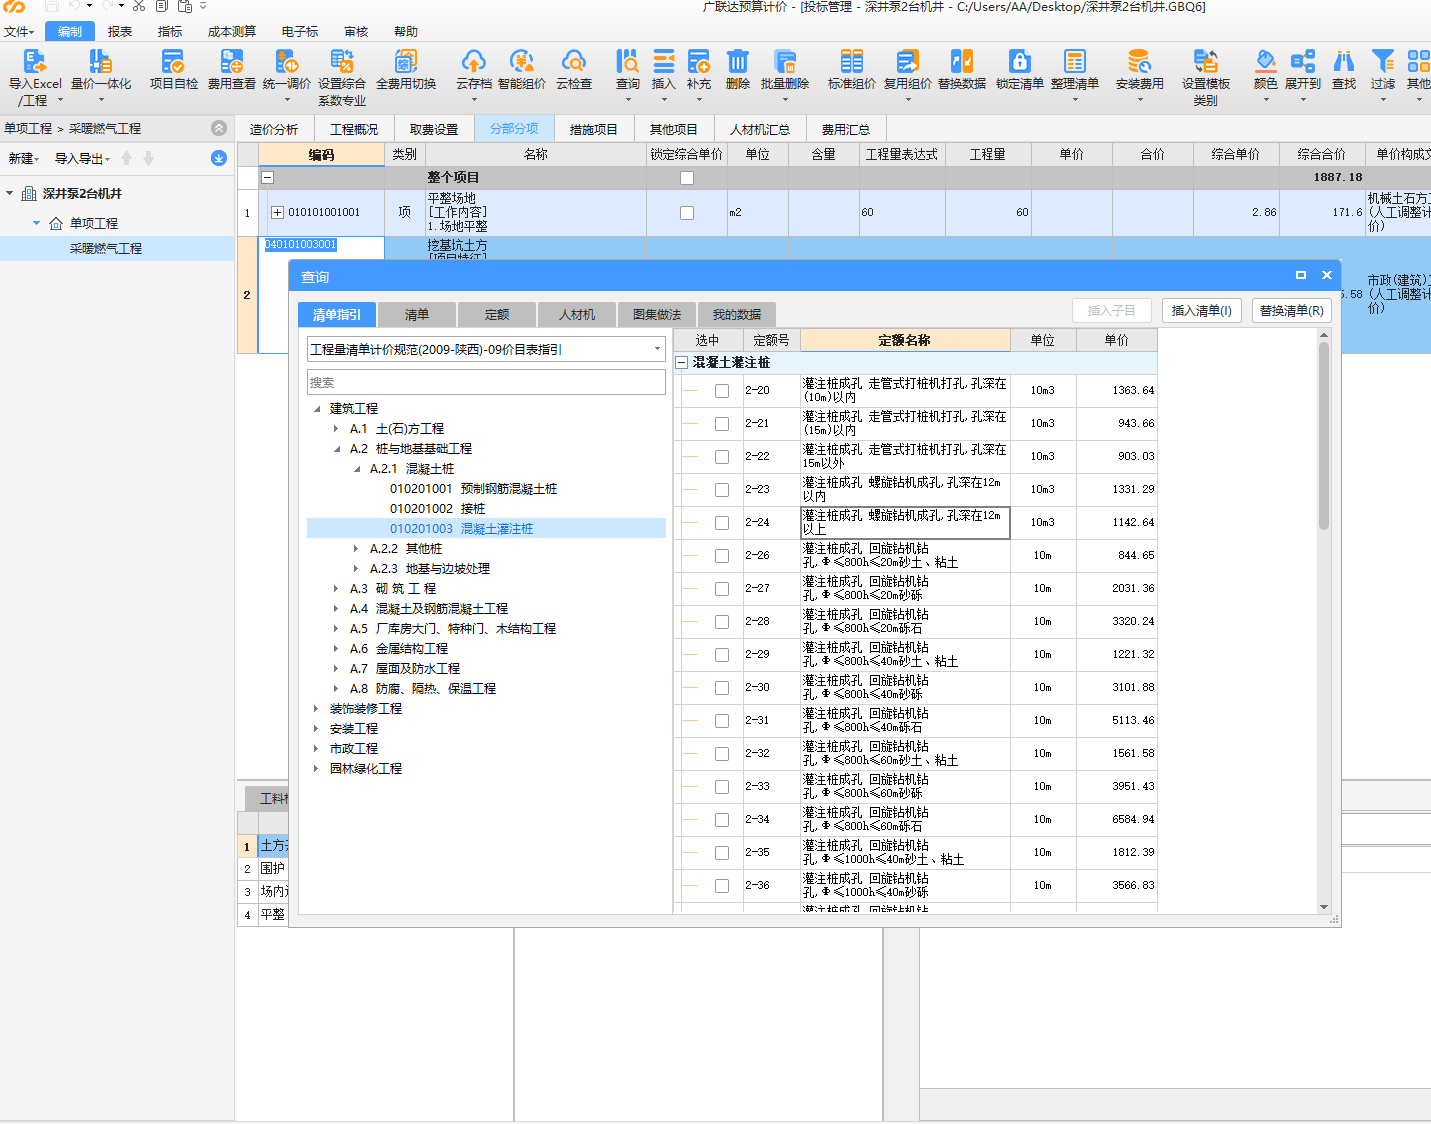
Task: Open the 成本测算 menu tab
Action: point(232,31)
